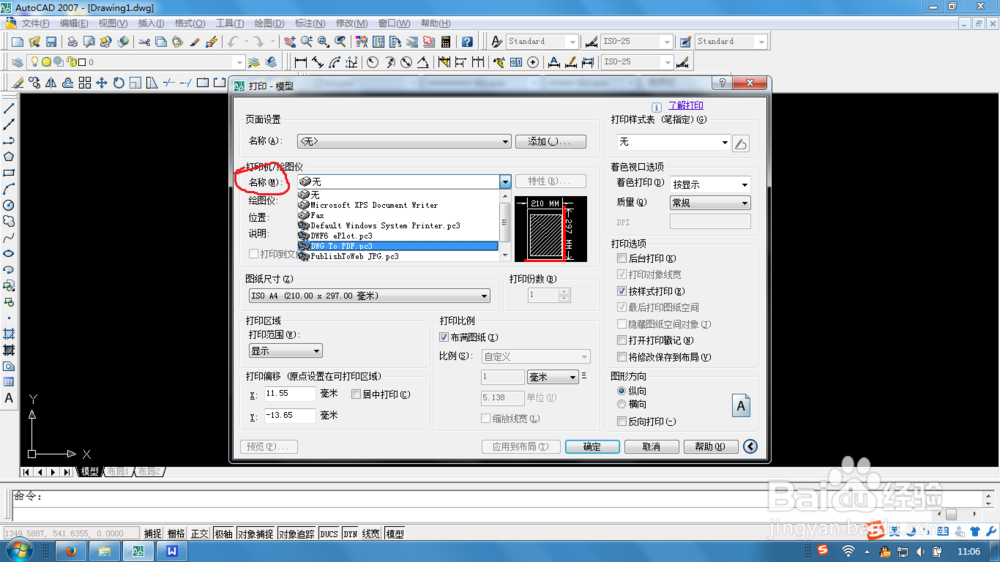Uncheck 布满图纸 checkbox
This screenshot has width=1000, height=562.
pyautogui.click(x=444, y=337)
